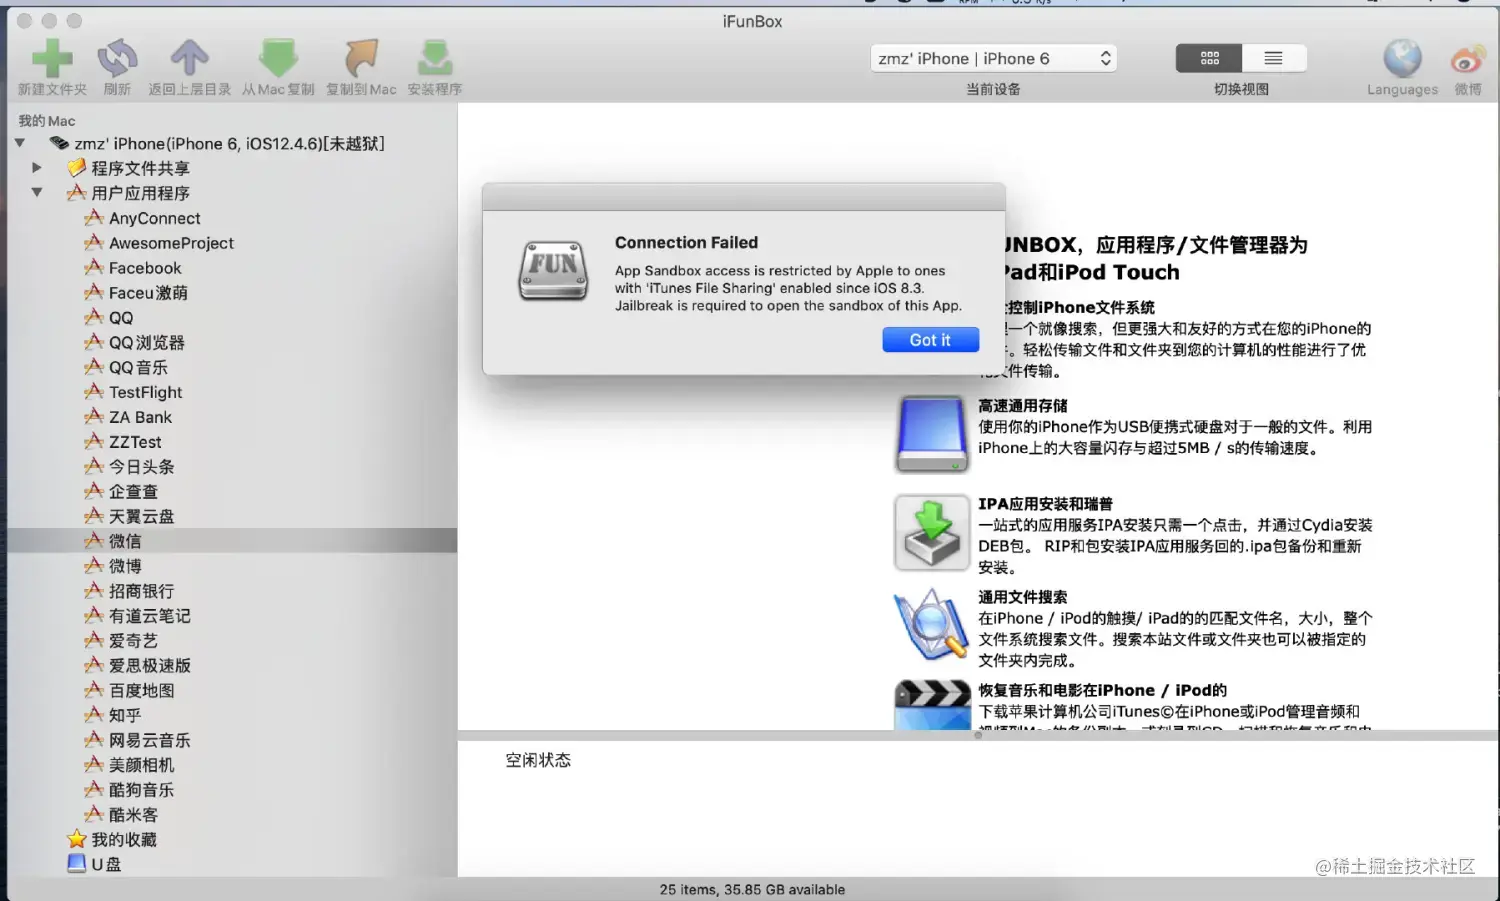Select the 有道云笔记 app
1500x901 pixels.
[x=149, y=616]
